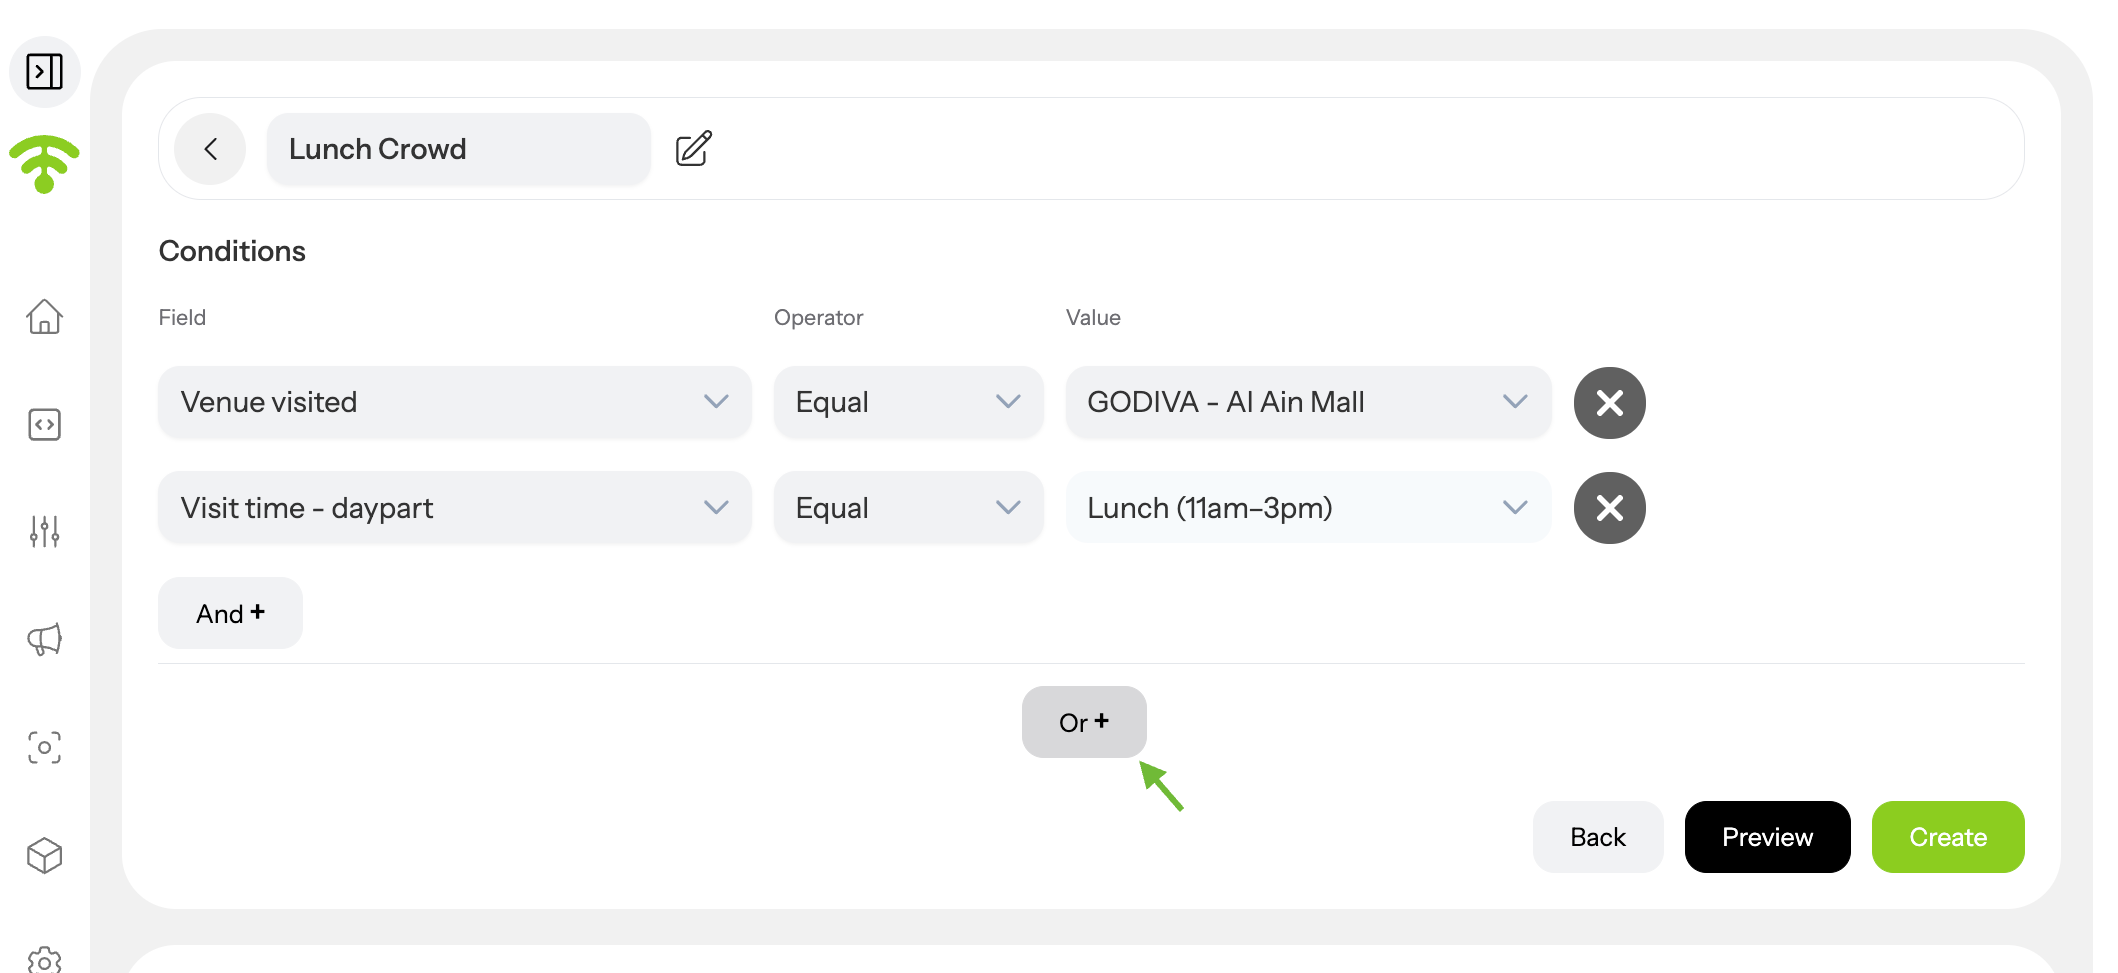Add a condition with And + button
This screenshot has height=973, width=2118.
click(x=231, y=613)
